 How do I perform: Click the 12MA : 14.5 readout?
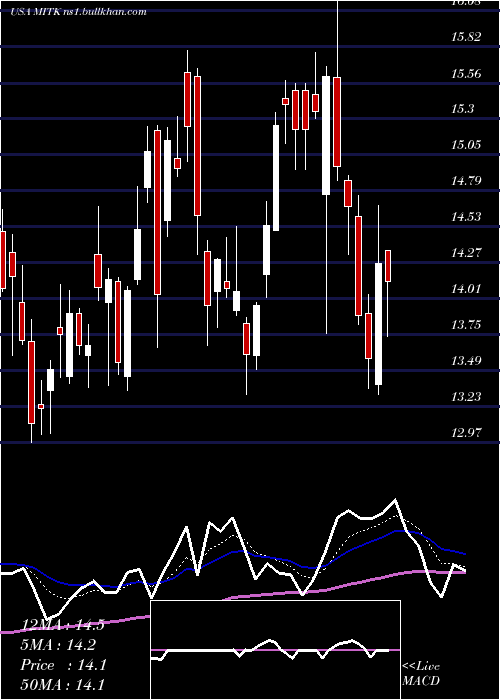(x=63, y=624)
